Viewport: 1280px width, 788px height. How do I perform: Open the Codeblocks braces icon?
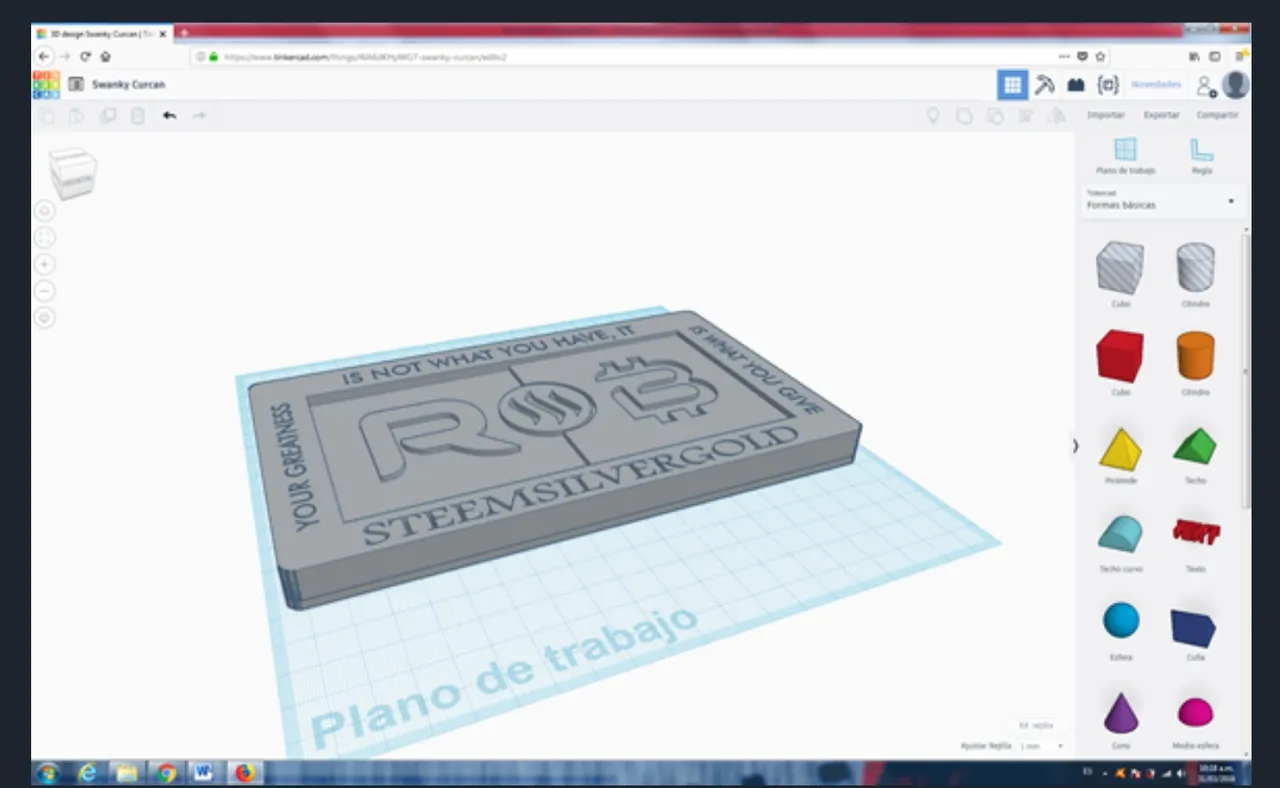pyautogui.click(x=1108, y=85)
